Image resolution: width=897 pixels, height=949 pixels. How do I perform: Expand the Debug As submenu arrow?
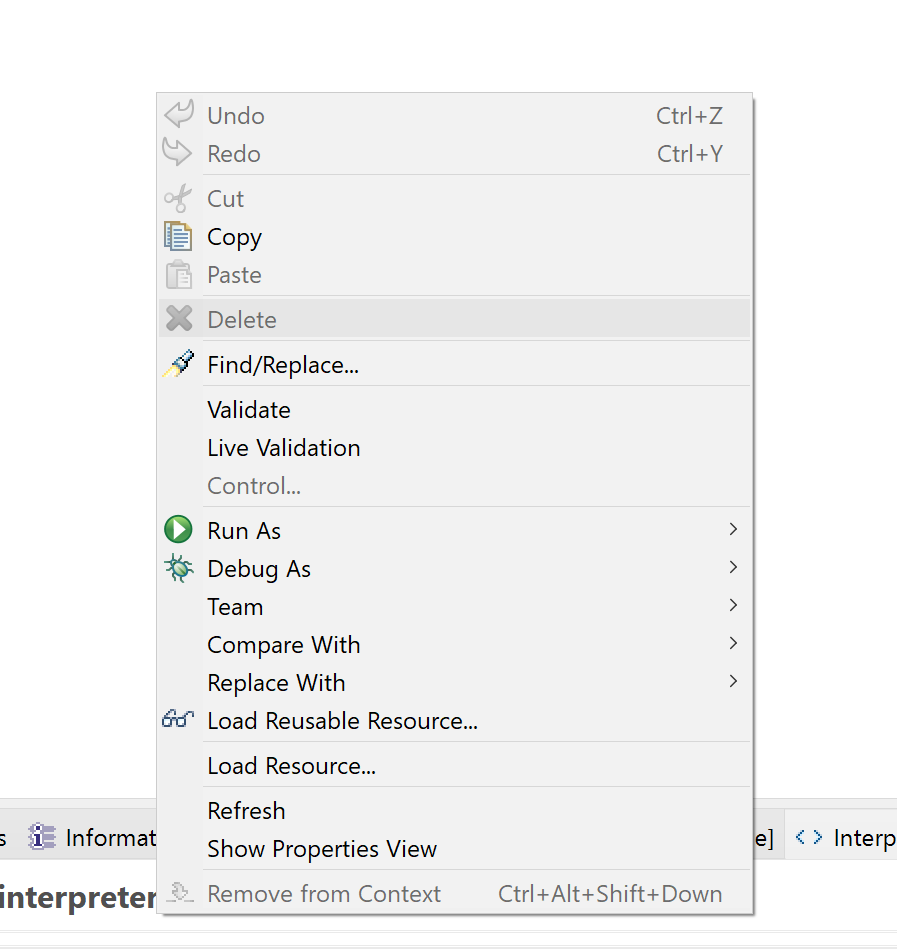pyautogui.click(x=733, y=567)
